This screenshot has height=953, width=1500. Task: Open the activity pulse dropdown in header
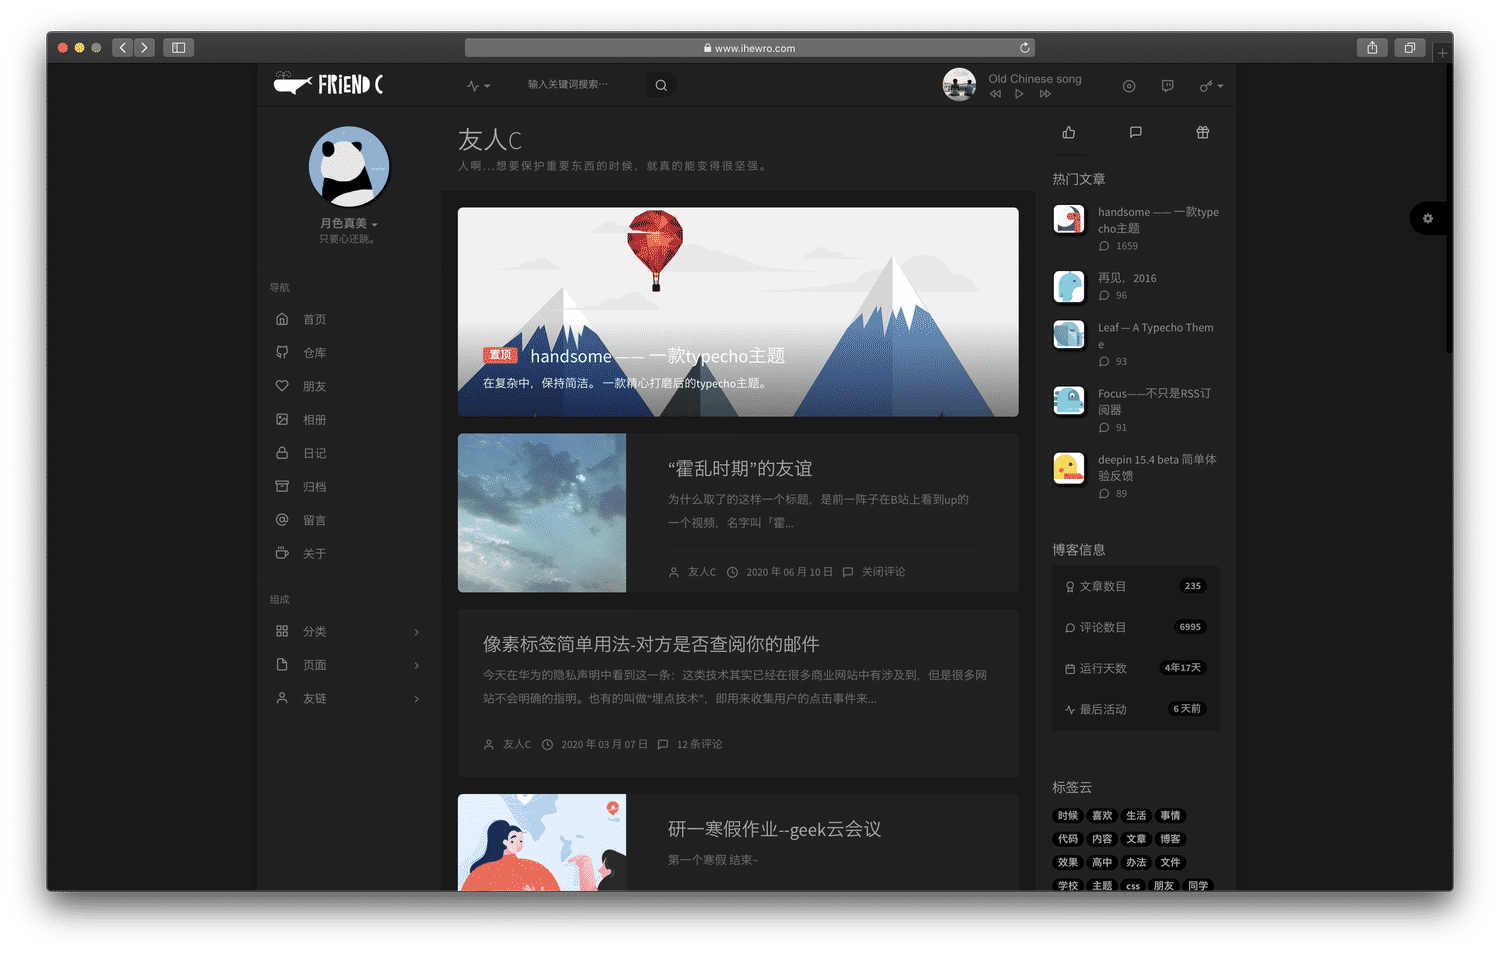point(478,86)
